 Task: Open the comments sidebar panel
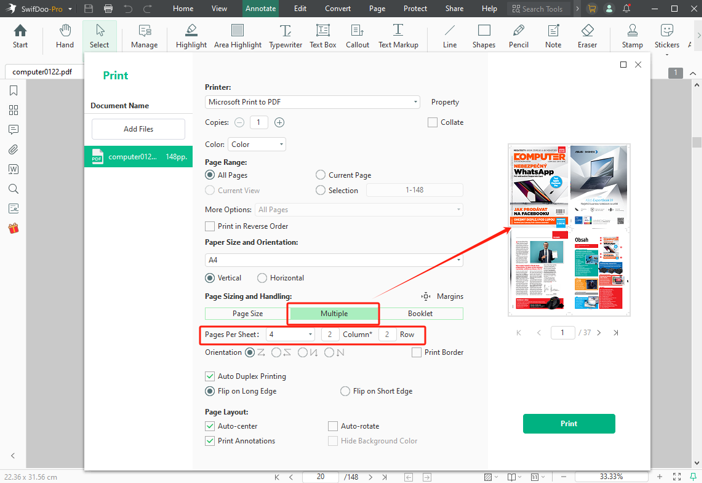(x=13, y=130)
